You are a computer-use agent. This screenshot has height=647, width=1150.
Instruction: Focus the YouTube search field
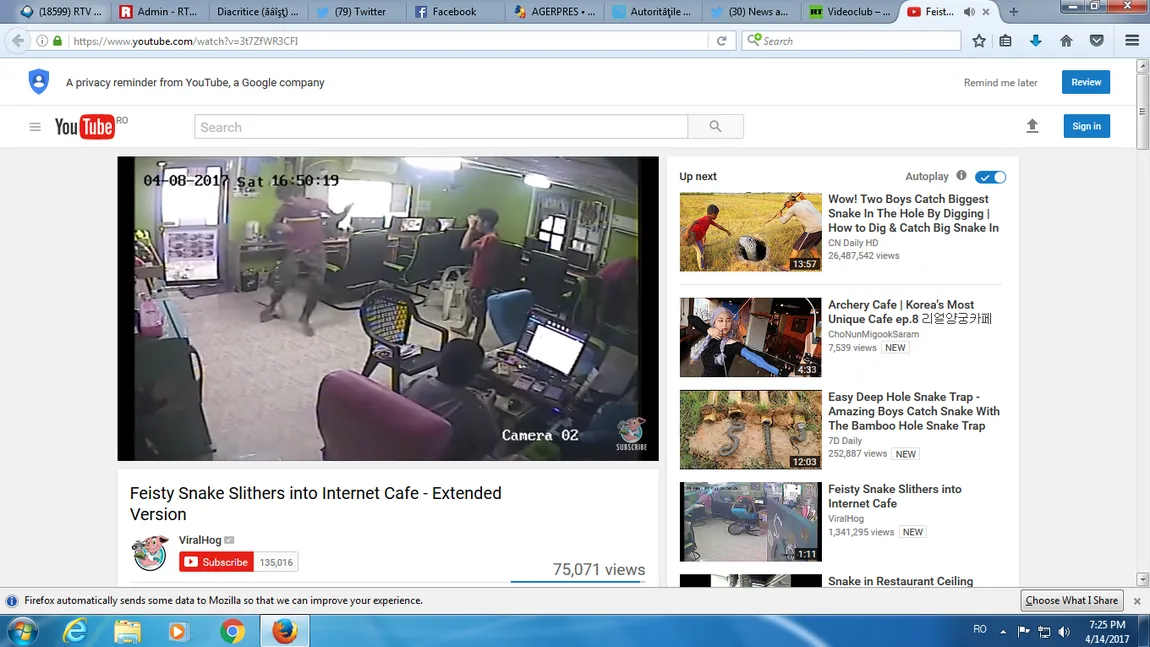coord(441,127)
